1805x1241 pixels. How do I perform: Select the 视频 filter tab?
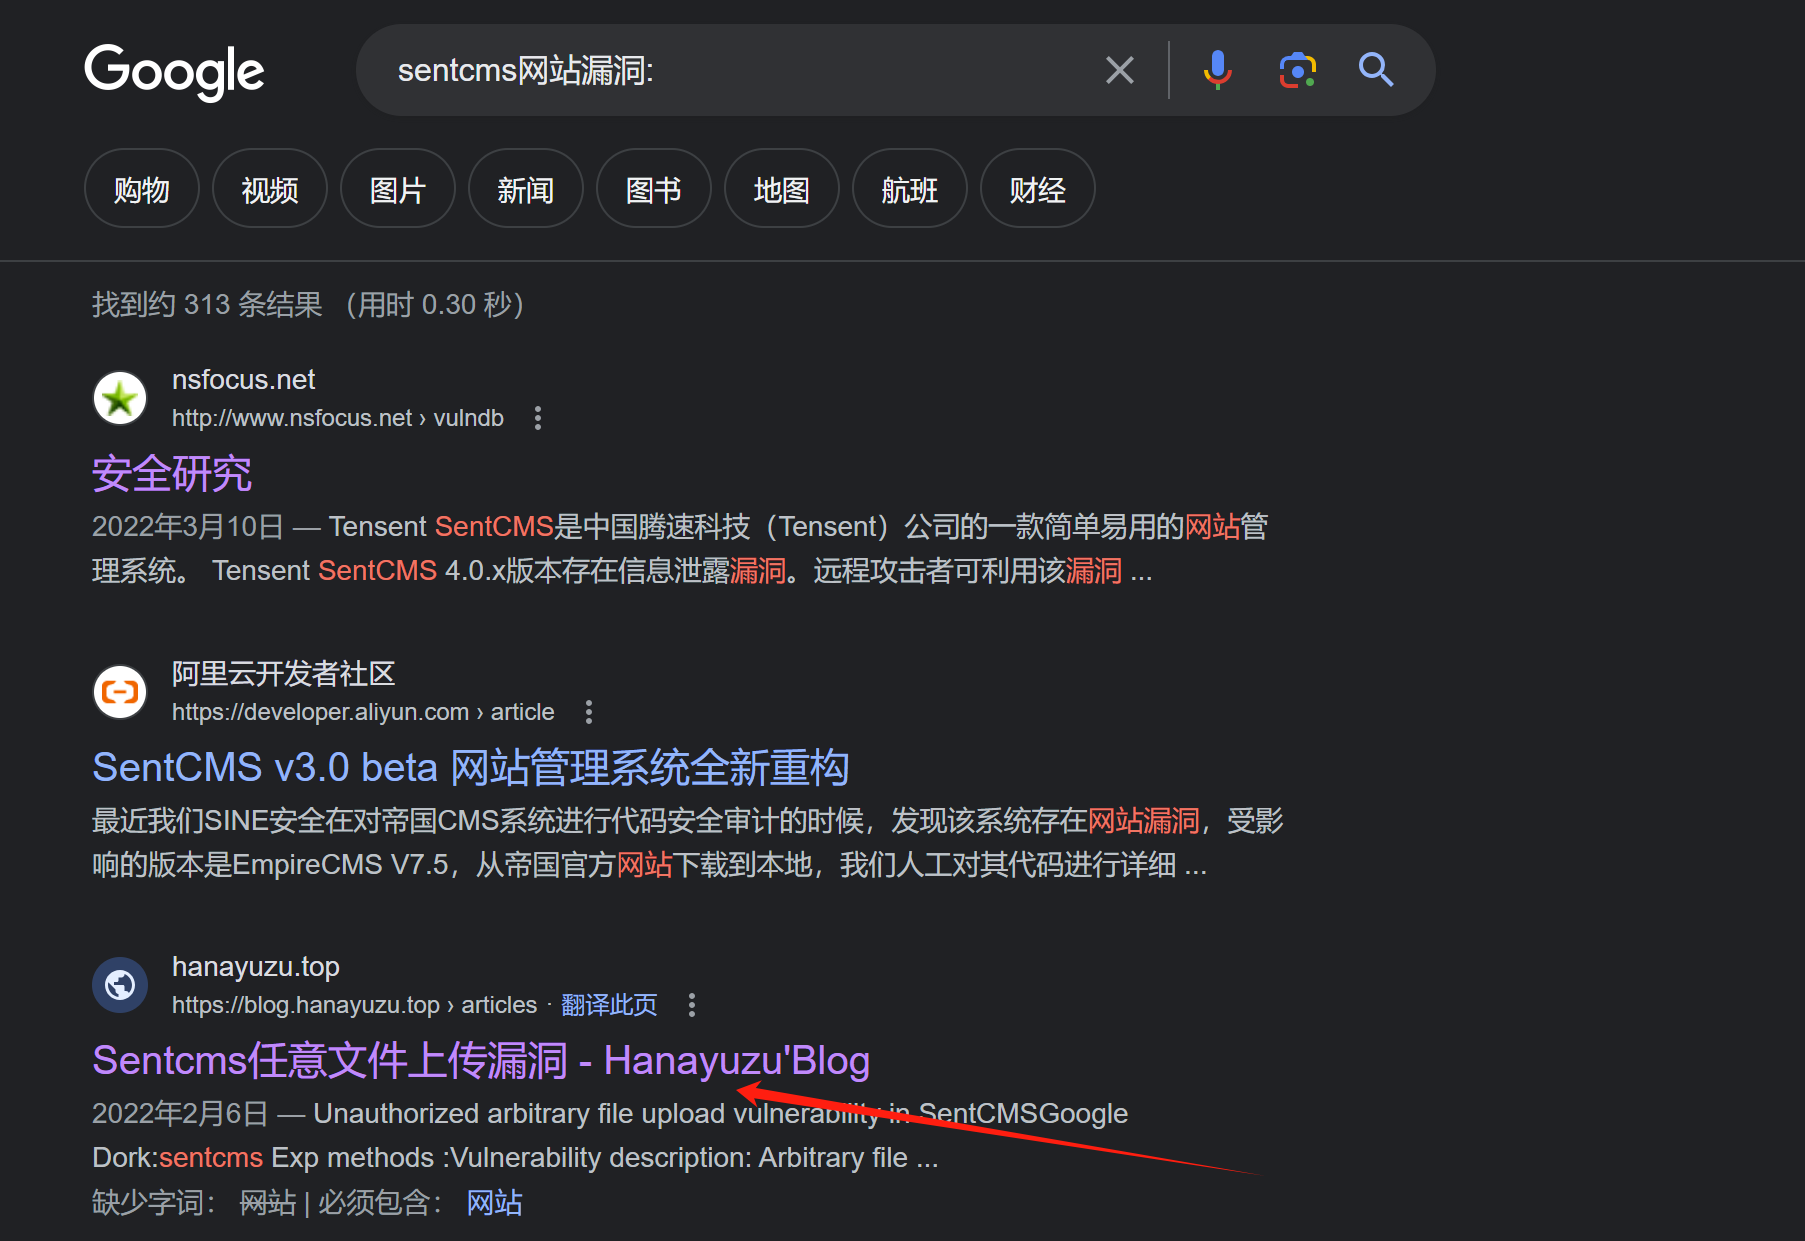(x=270, y=189)
